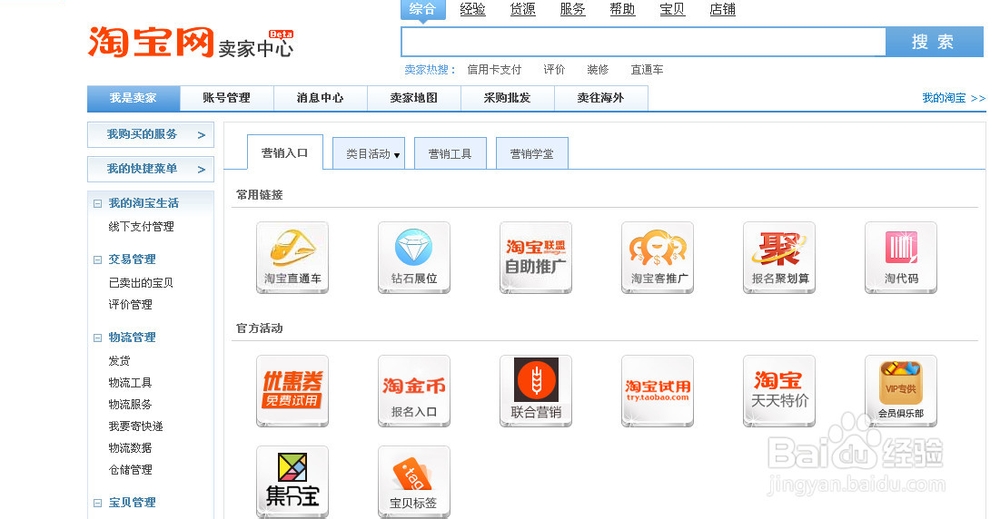Switch to 营销学堂 tab
Viewport: 1000px width, 519px height.
coord(532,154)
